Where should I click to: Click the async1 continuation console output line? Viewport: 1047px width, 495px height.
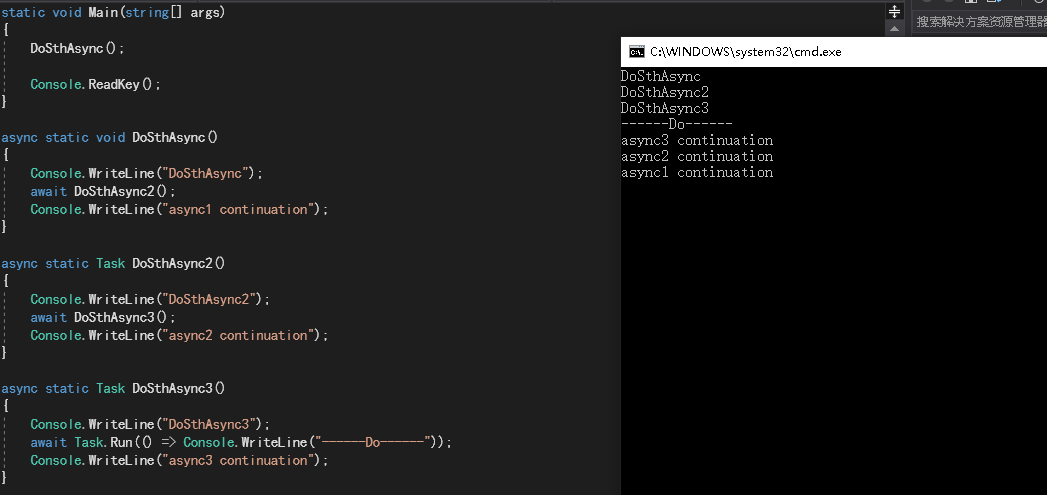[x=697, y=172]
